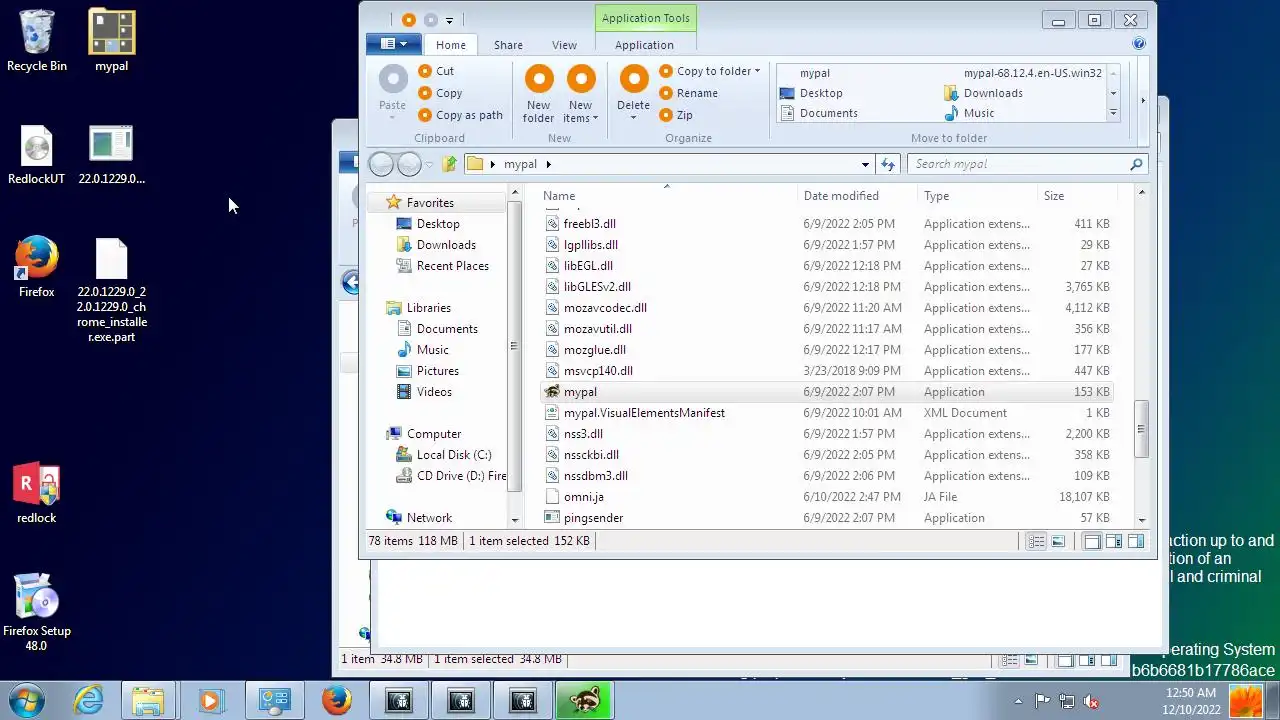Open the recent locations arrow beside Forward
Image resolution: width=1280 pixels, height=720 pixels.
[x=429, y=164]
